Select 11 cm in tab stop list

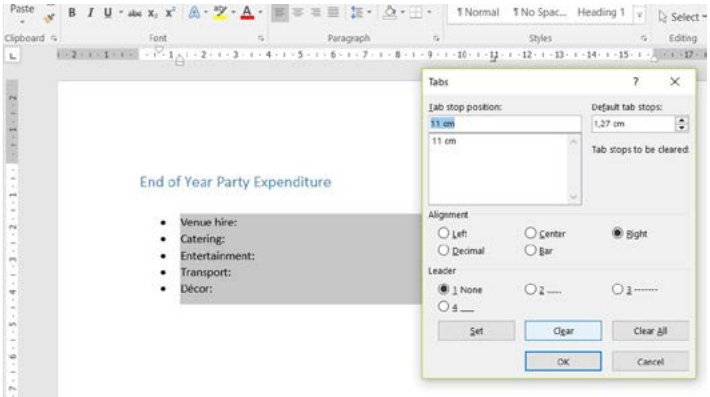tap(444, 141)
